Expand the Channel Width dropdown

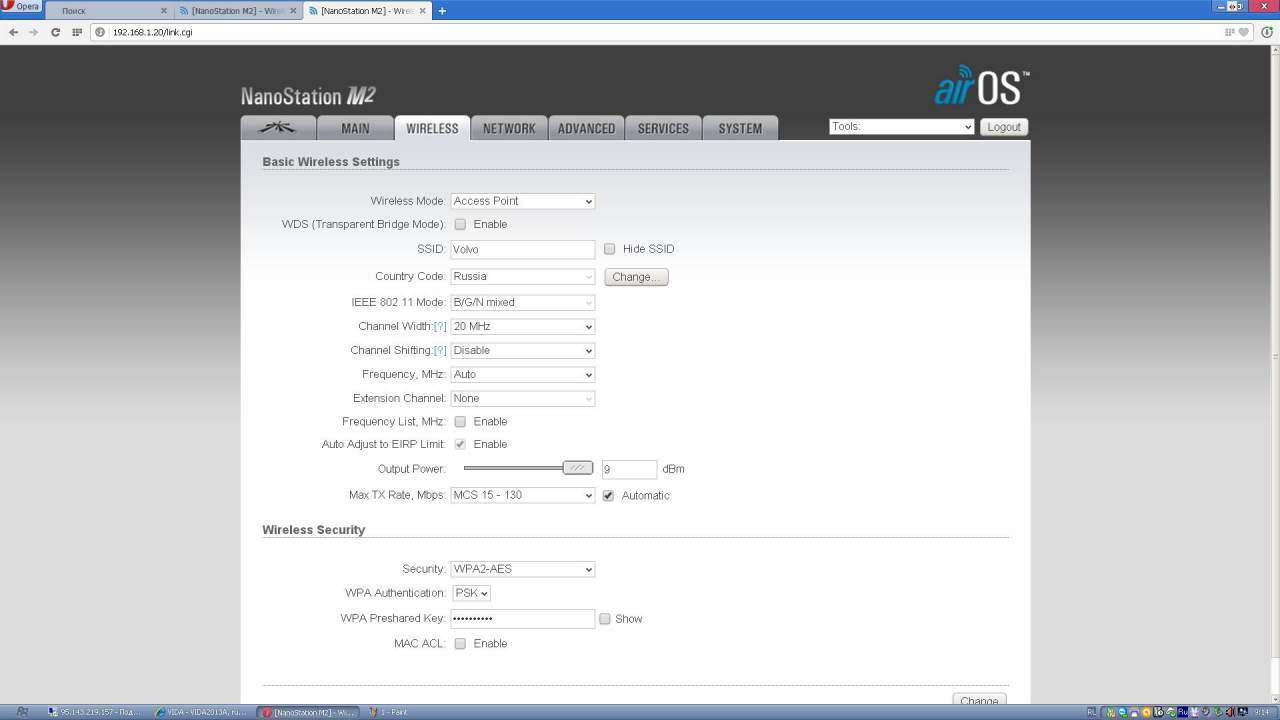[x=523, y=327]
